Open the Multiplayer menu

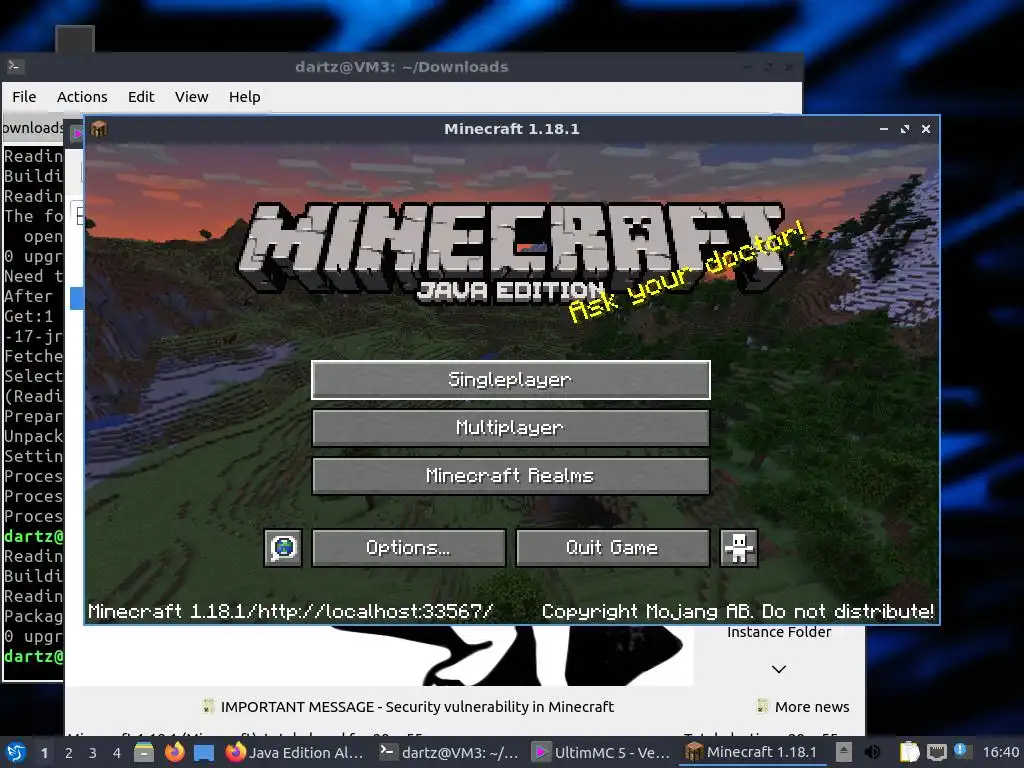click(511, 428)
